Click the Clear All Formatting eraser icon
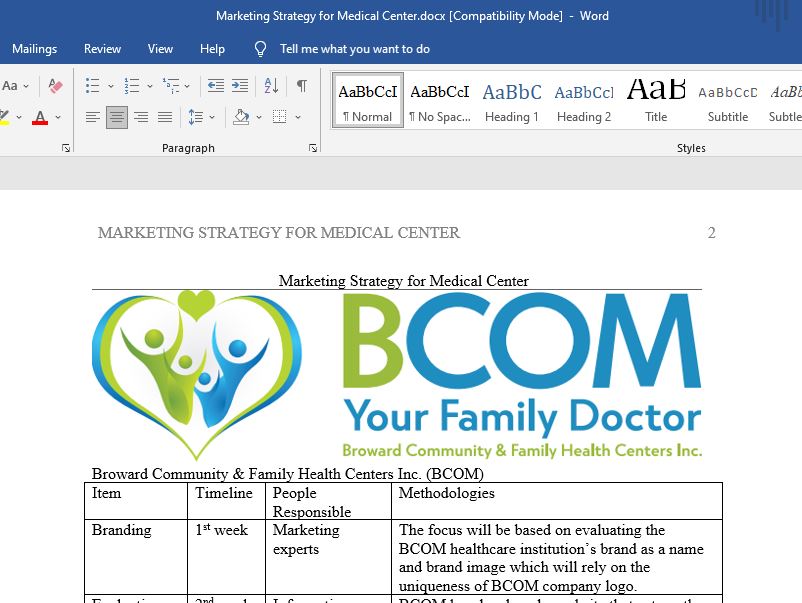Viewport: 802px width, 603px height. 55,85
